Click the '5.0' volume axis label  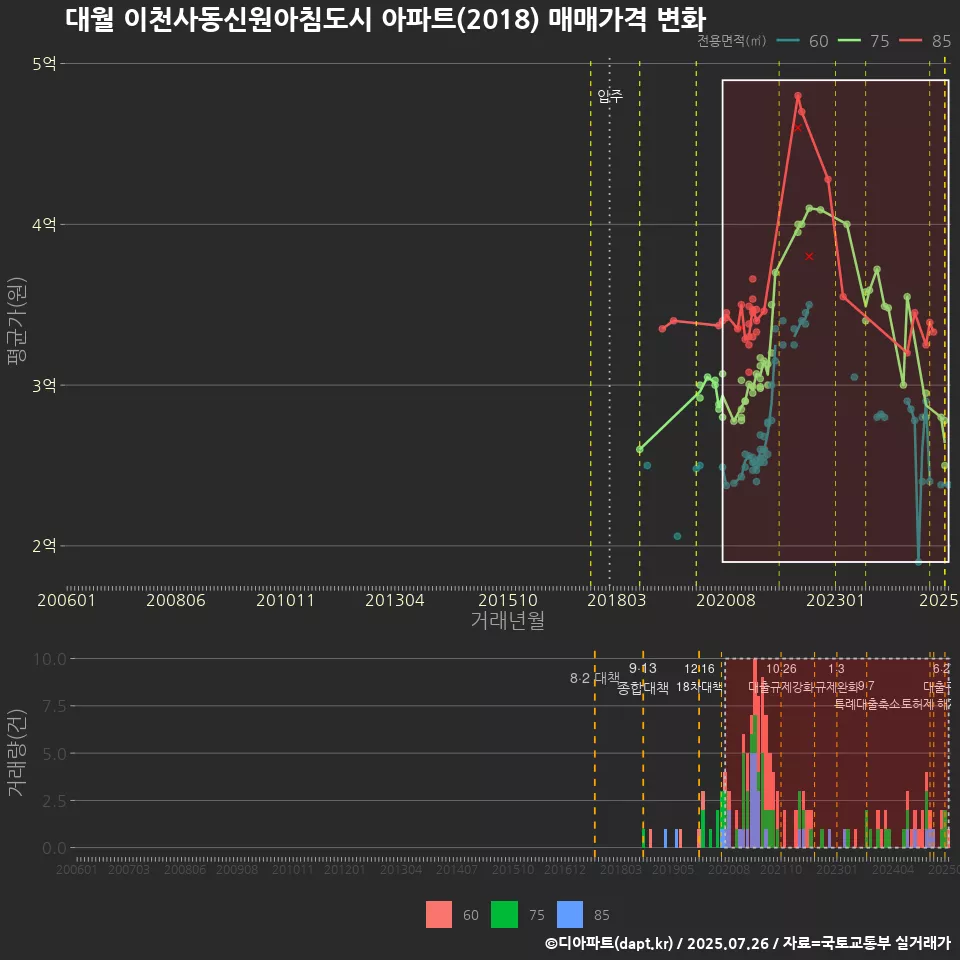click(x=54, y=754)
